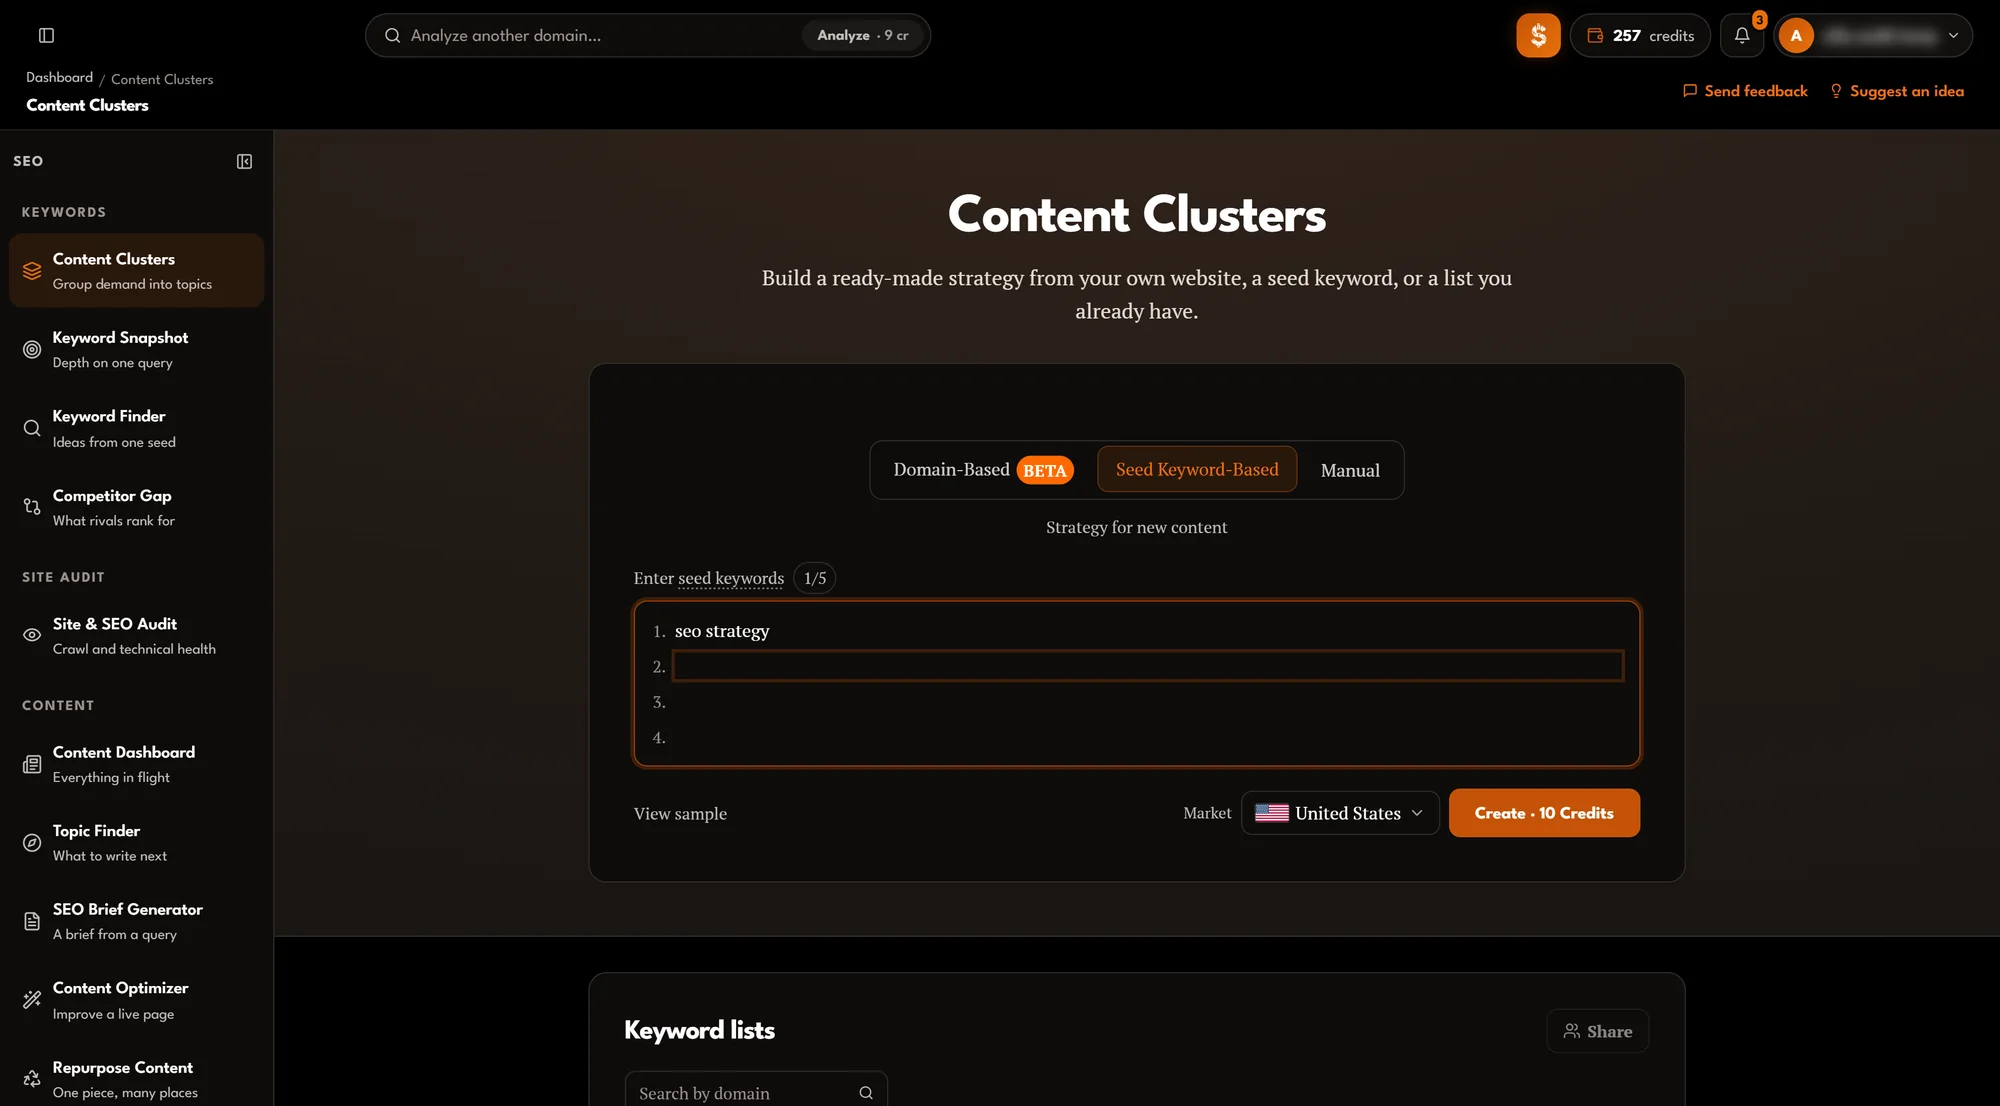Click the people icon on Share button
The width and height of the screenshot is (2000, 1106).
point(1572,1031)
